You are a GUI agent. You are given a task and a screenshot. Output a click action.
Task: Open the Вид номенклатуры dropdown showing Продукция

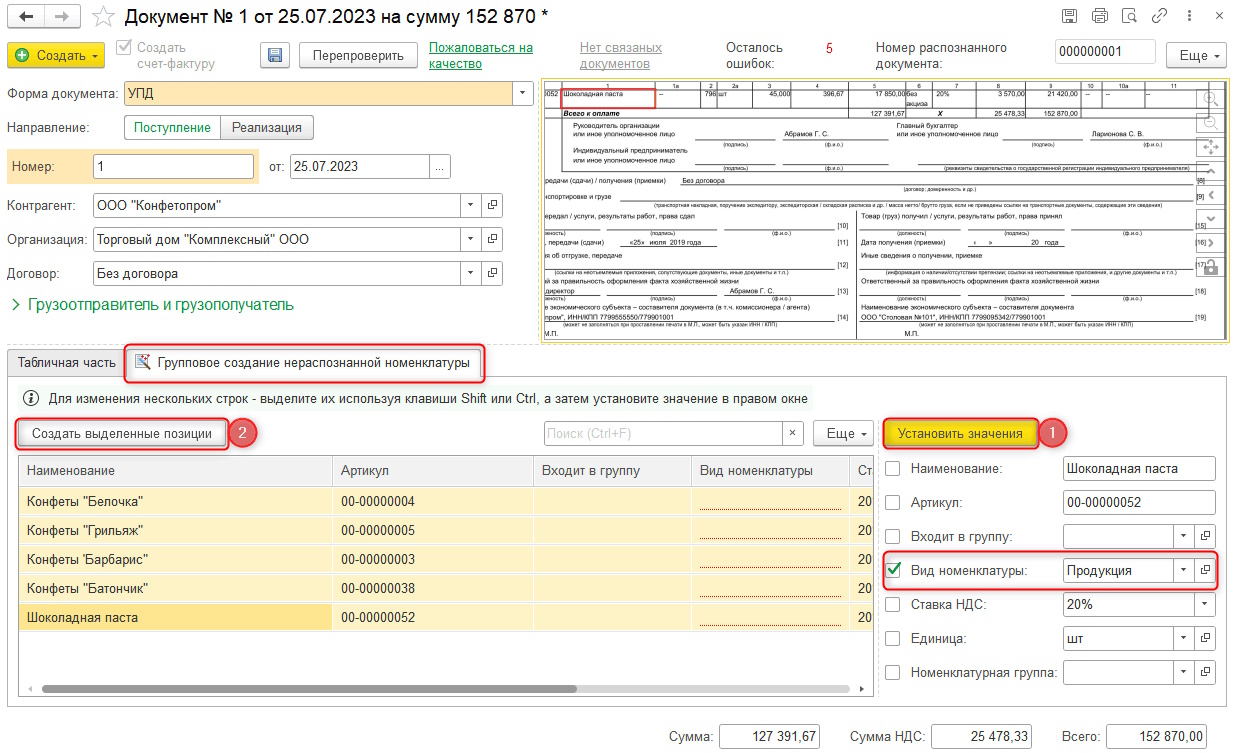(x=1184, y=569)
